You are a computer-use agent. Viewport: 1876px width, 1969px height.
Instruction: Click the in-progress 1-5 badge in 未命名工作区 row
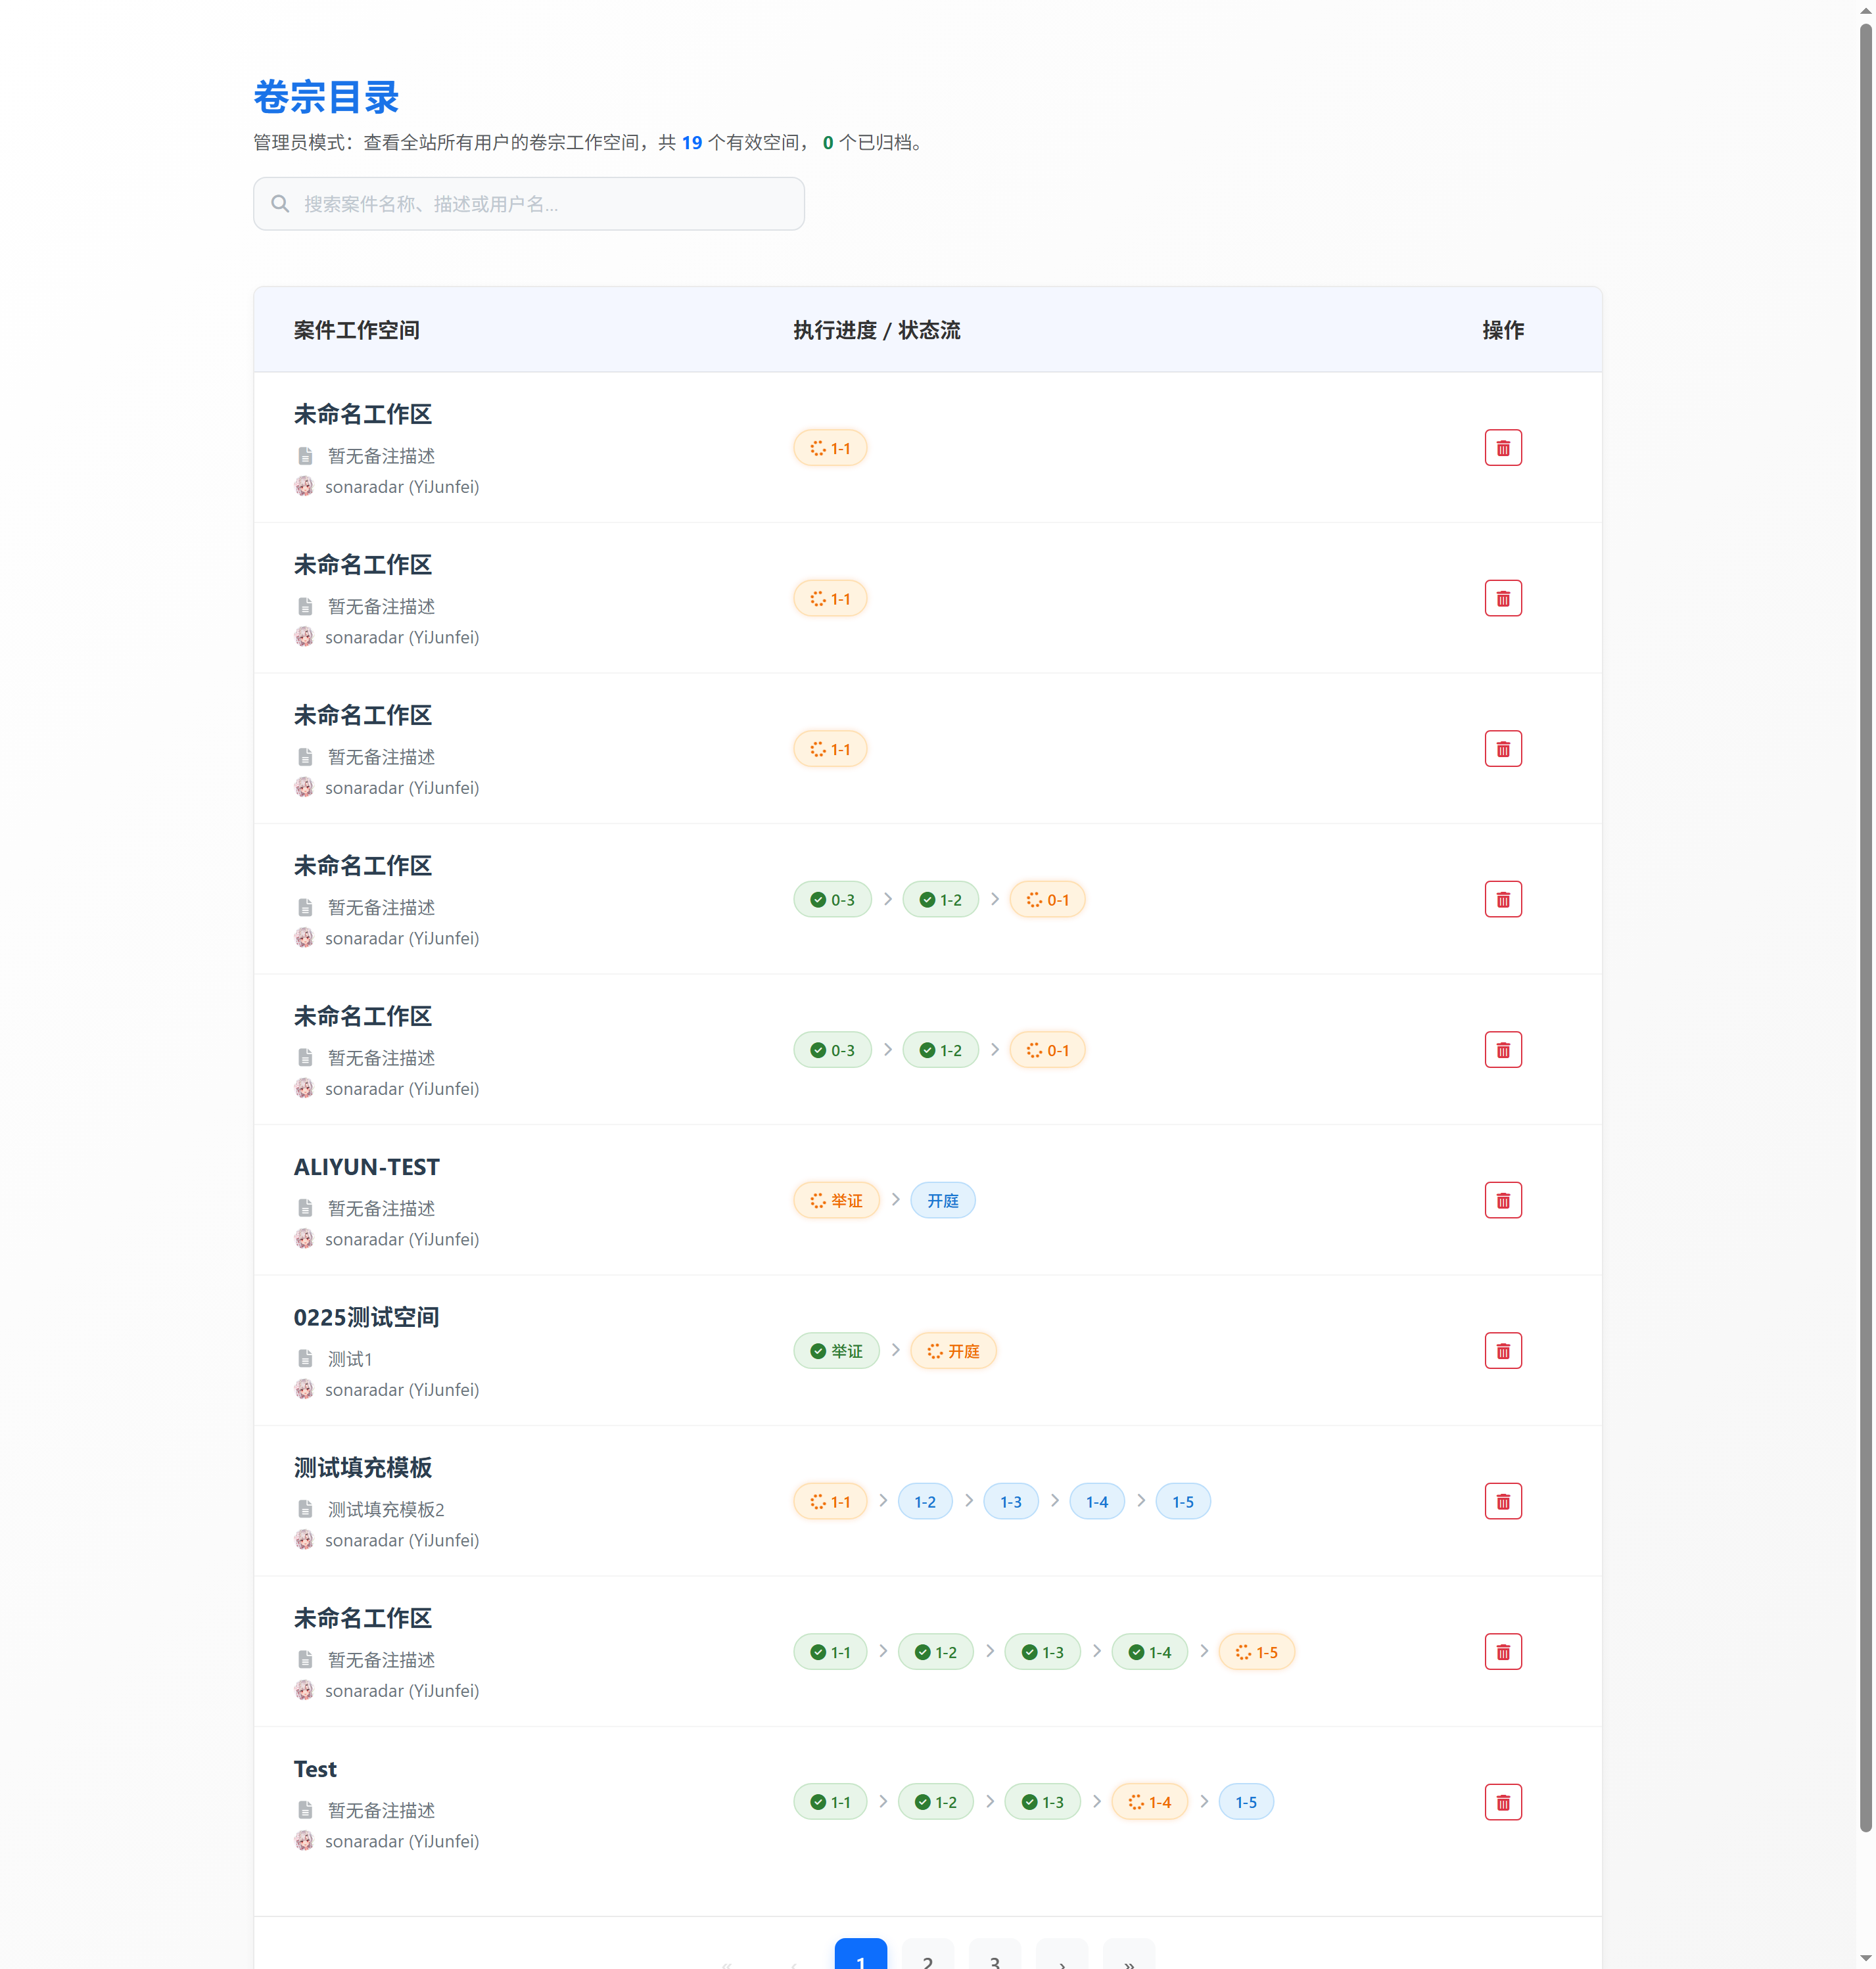pos(1256,1652)
